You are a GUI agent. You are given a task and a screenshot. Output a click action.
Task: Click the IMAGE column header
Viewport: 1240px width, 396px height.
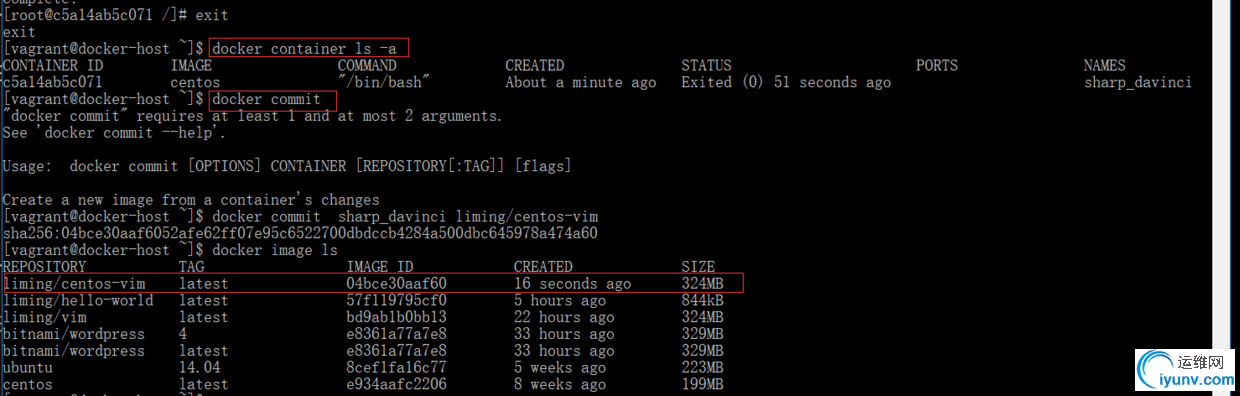pos(191,65)
